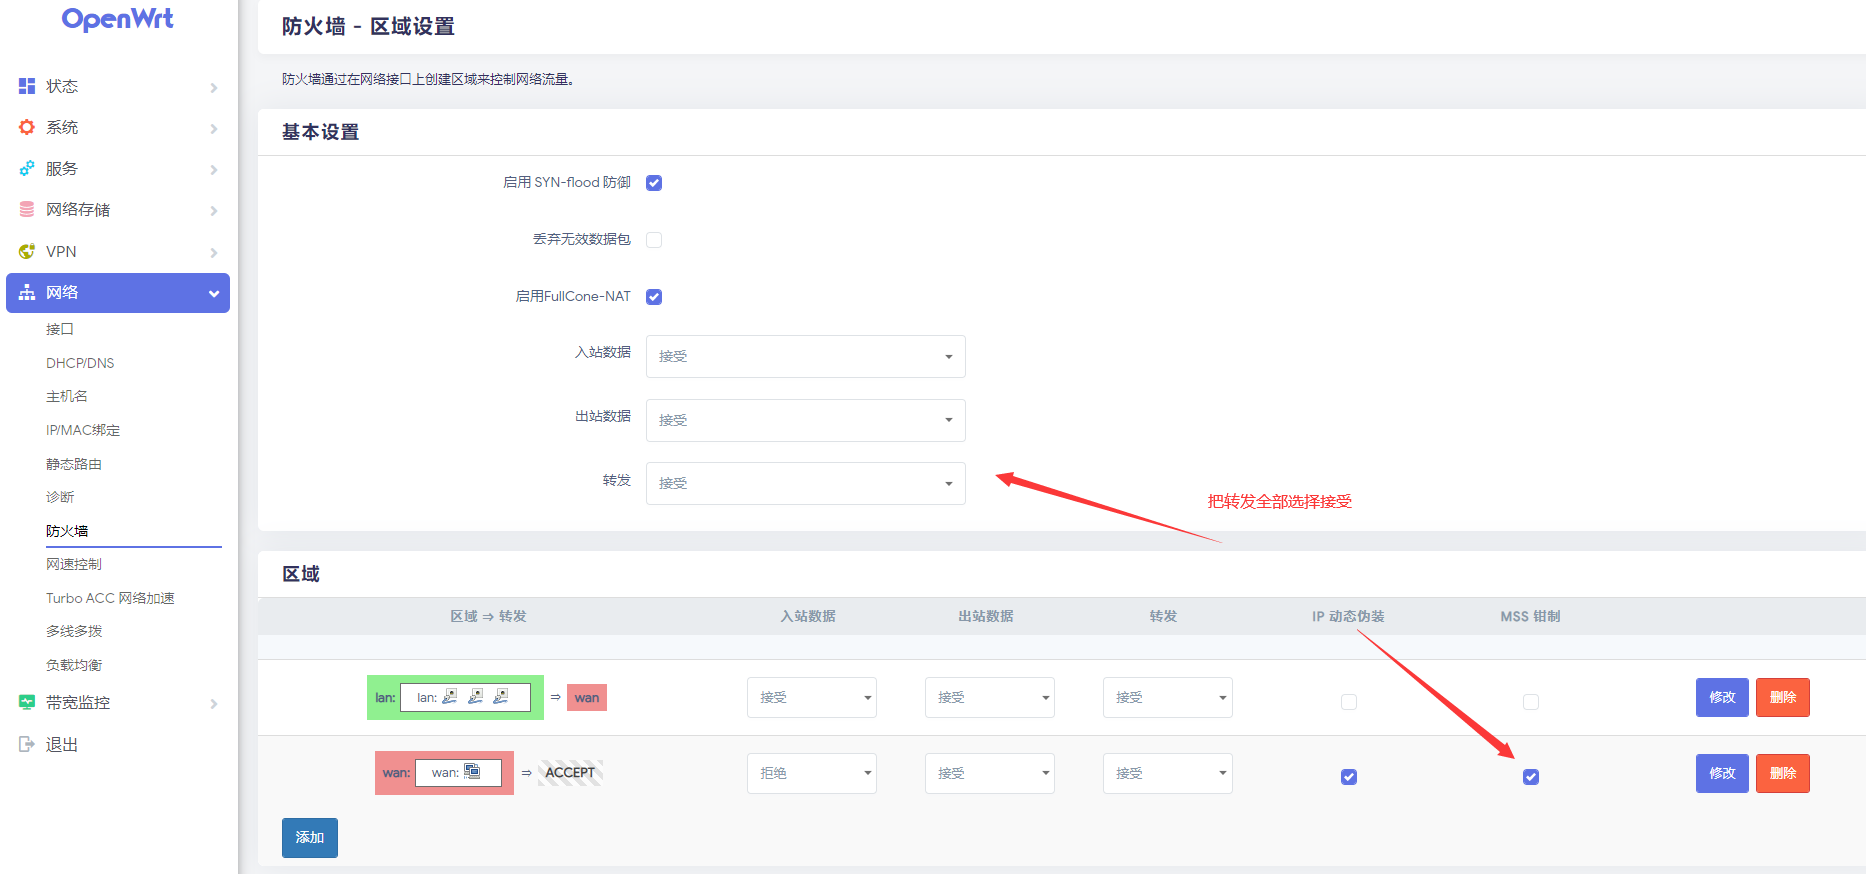Open the DHCP/DNS page
Screen dimensions: 1866x874
80,363
